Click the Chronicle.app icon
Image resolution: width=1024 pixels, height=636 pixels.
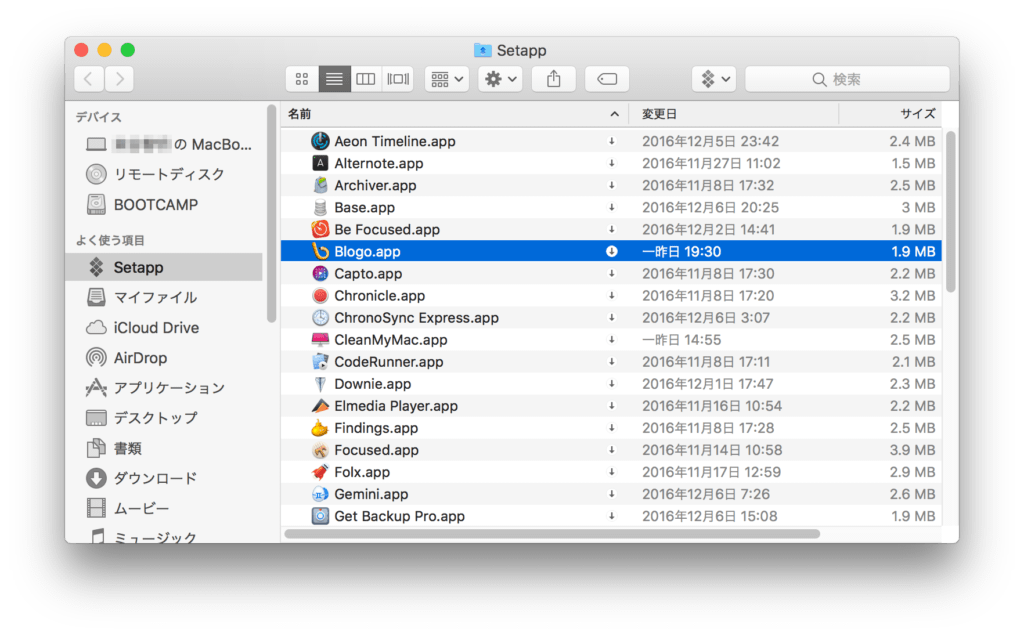[320, 296]
